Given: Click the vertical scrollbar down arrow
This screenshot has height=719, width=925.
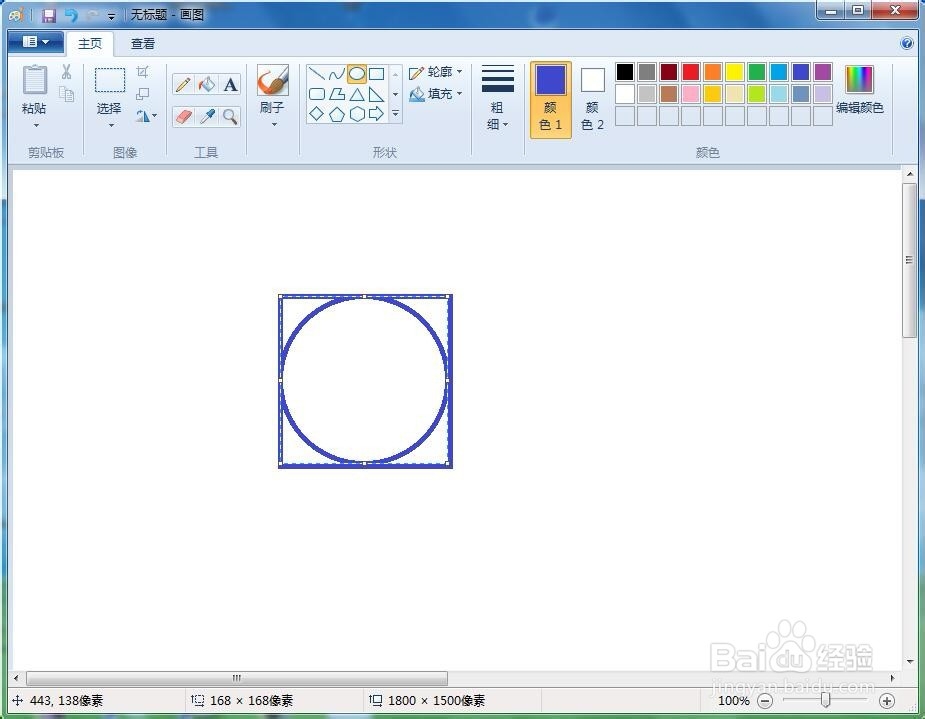Looking at the screenshot, I should point(909,662).
